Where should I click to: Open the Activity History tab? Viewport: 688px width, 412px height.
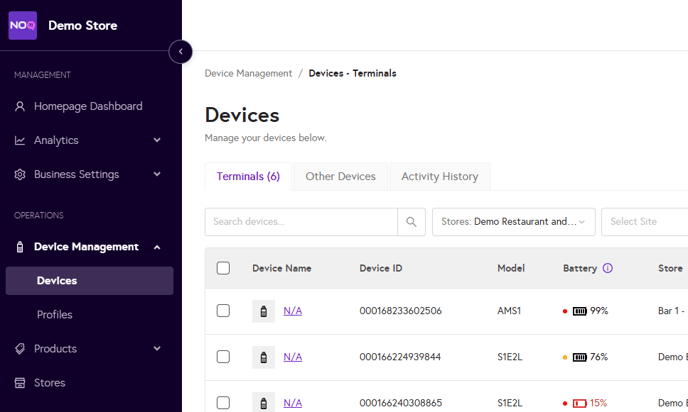coord(439,177)
